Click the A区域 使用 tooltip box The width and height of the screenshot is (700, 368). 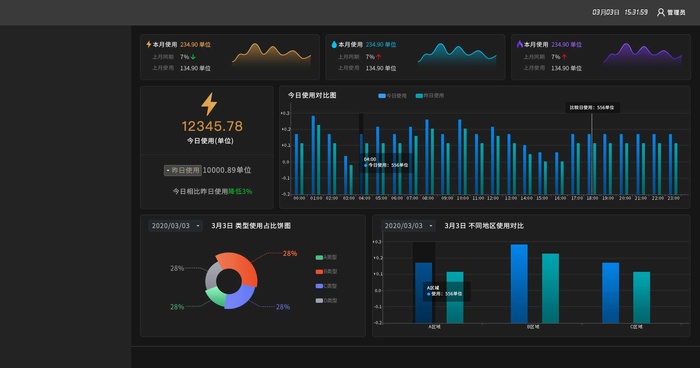point(446,291)
